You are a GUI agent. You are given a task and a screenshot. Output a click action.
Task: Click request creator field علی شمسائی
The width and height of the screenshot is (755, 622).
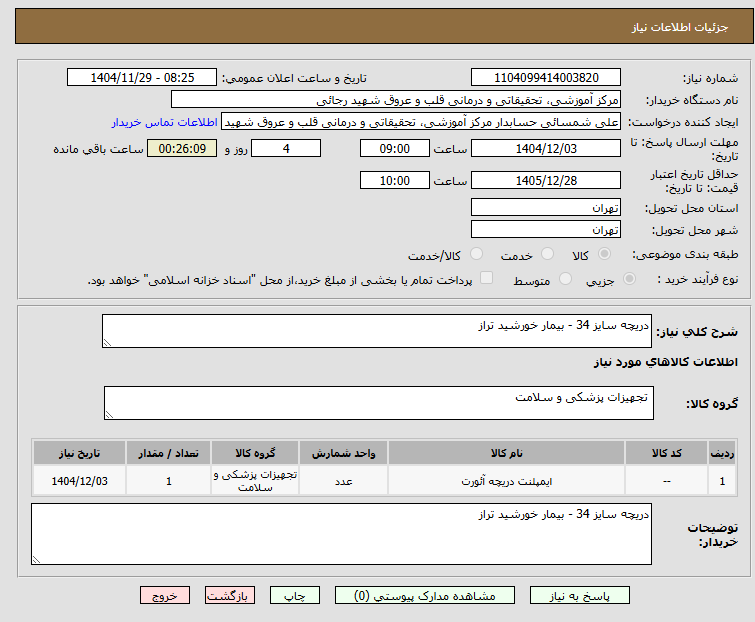coord(421,122)
